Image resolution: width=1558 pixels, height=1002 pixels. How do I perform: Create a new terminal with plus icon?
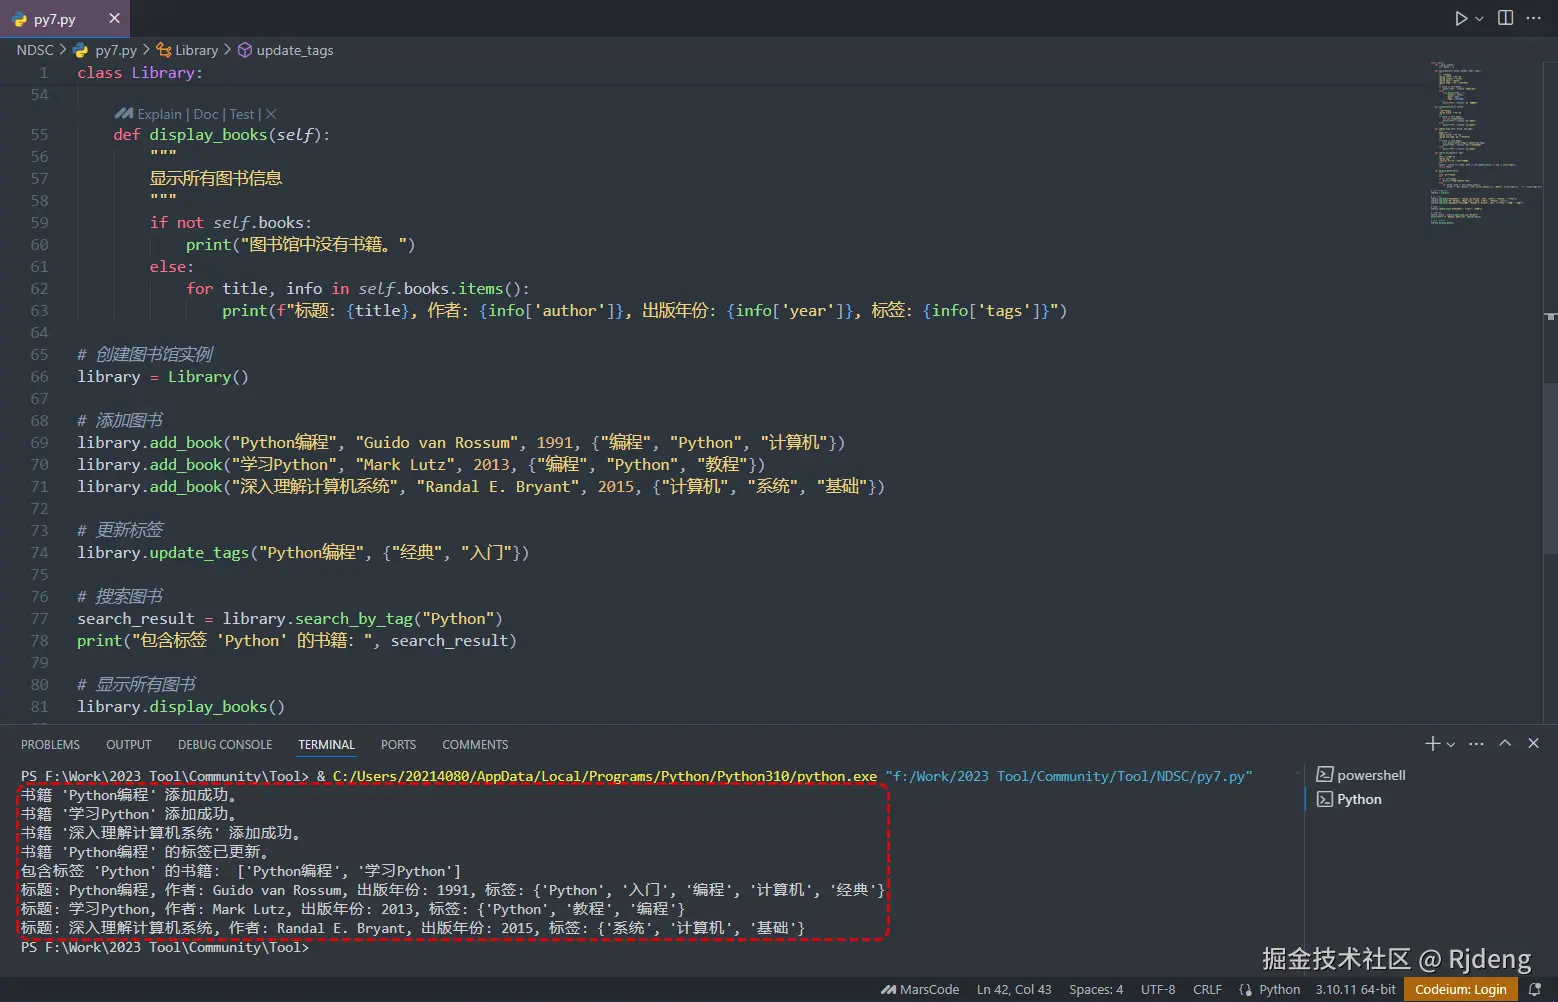click(x=1433, y=744)
